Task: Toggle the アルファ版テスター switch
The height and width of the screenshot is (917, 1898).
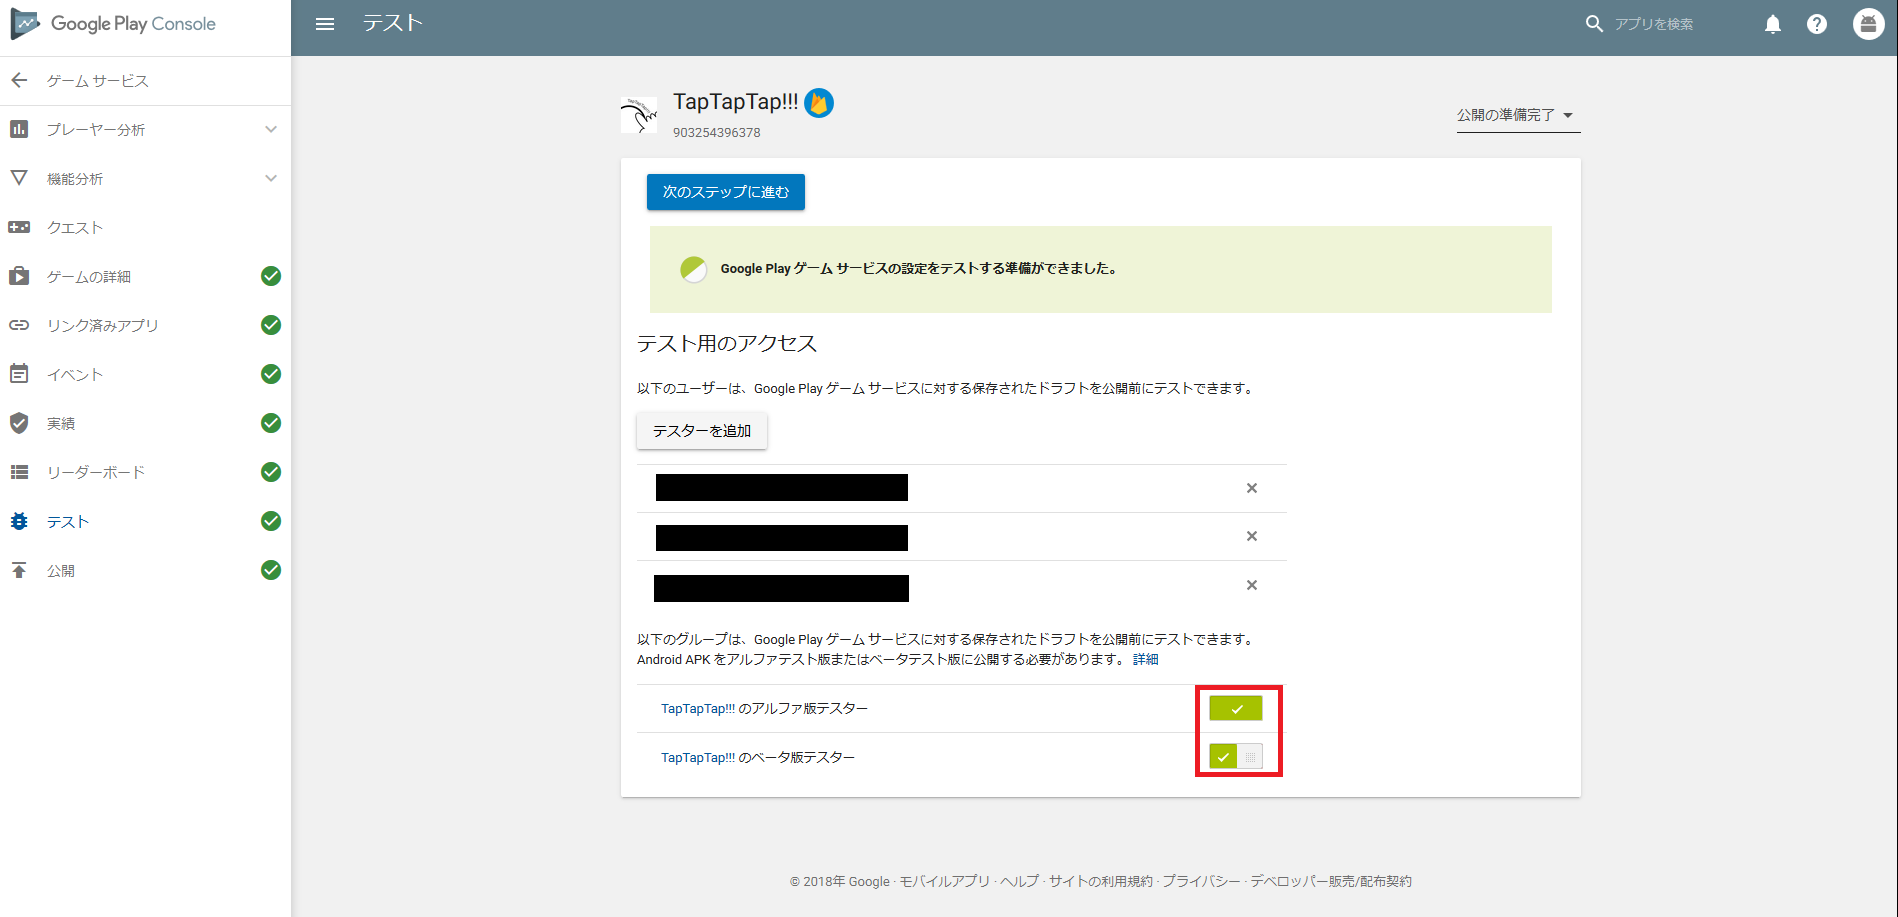Action: point(1236,708)
